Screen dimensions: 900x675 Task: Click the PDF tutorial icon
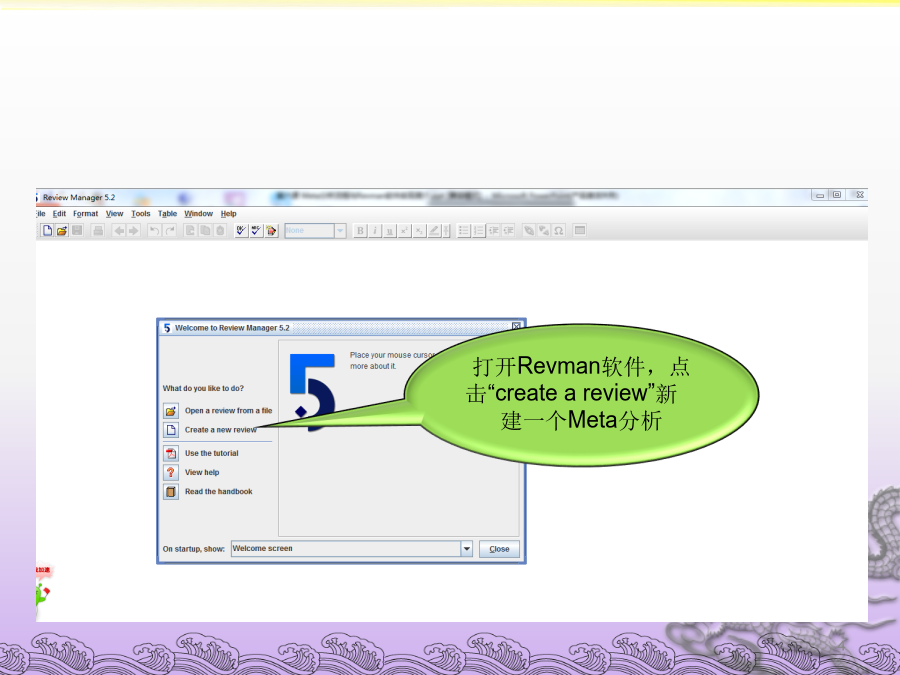[170, 453]
